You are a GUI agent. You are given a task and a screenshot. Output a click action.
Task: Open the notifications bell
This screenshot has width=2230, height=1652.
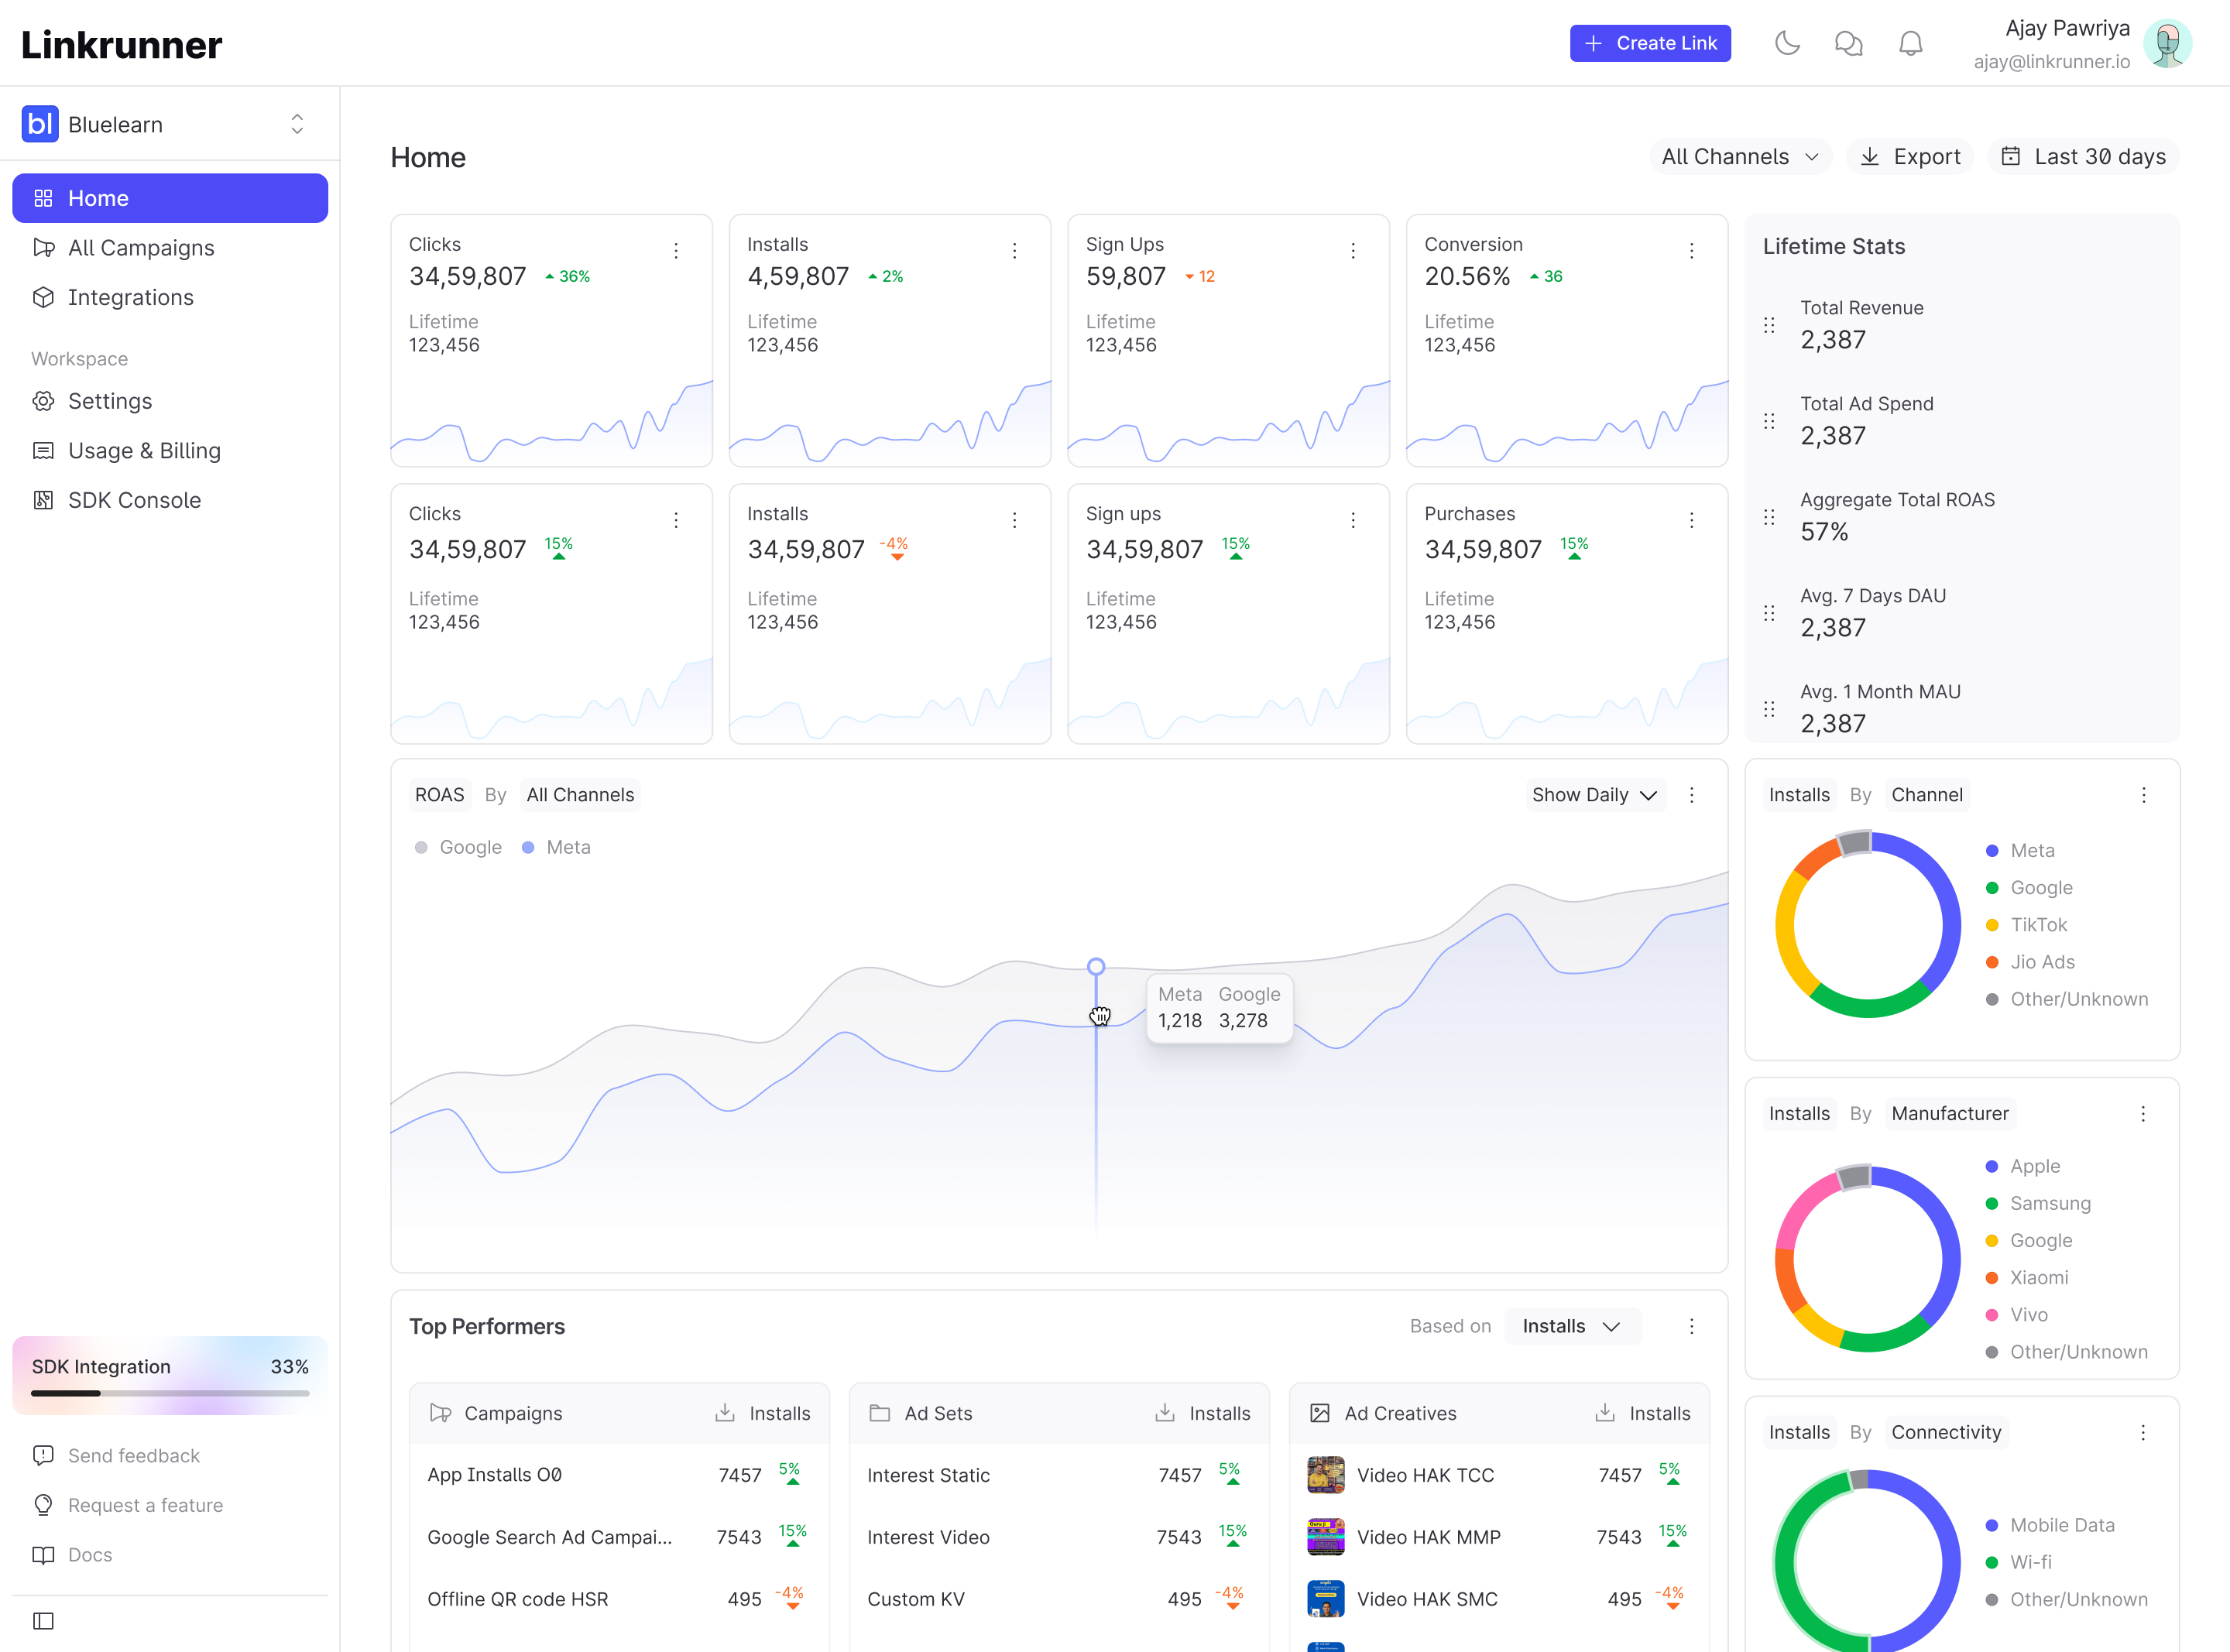1910,43
